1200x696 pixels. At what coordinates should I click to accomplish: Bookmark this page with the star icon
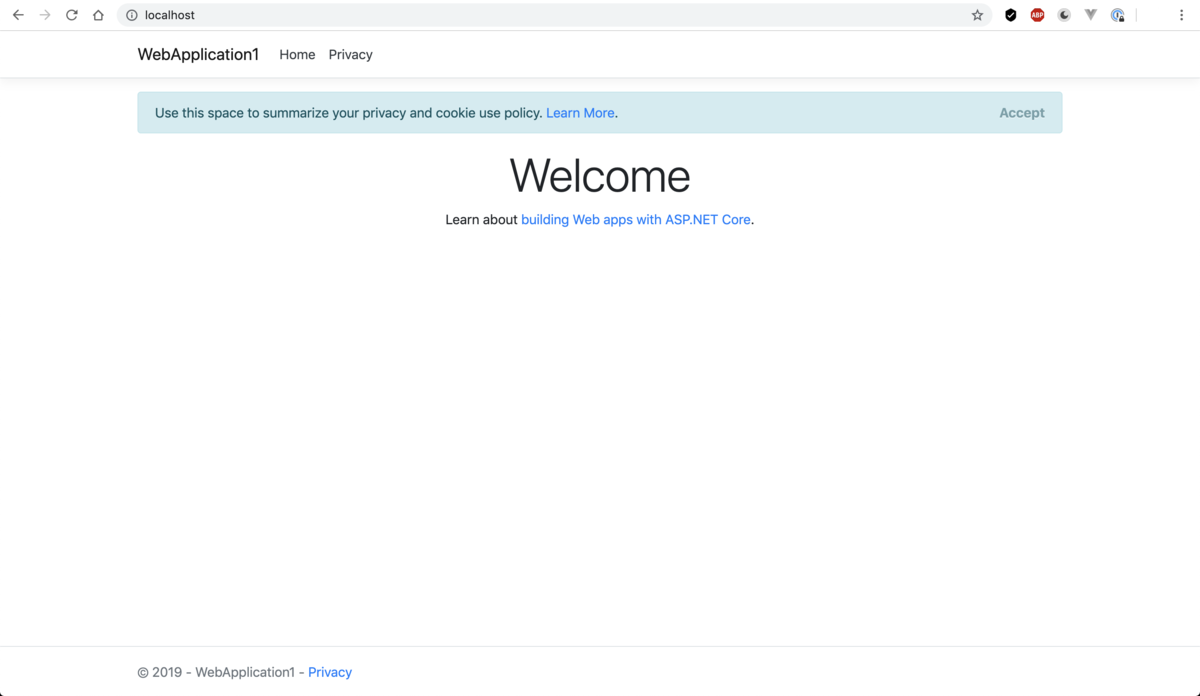977,15
